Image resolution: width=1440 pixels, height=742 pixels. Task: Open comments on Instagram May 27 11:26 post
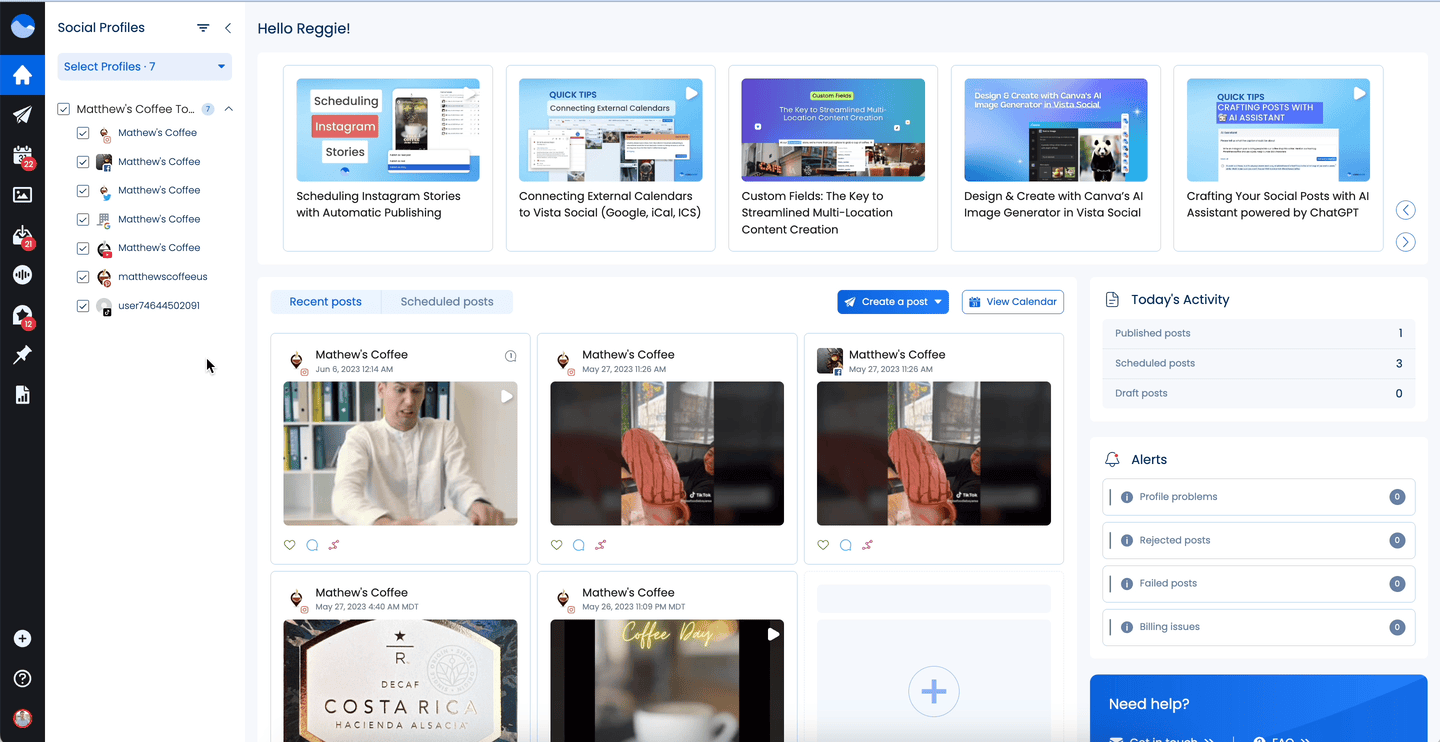[x=579, y=545]
